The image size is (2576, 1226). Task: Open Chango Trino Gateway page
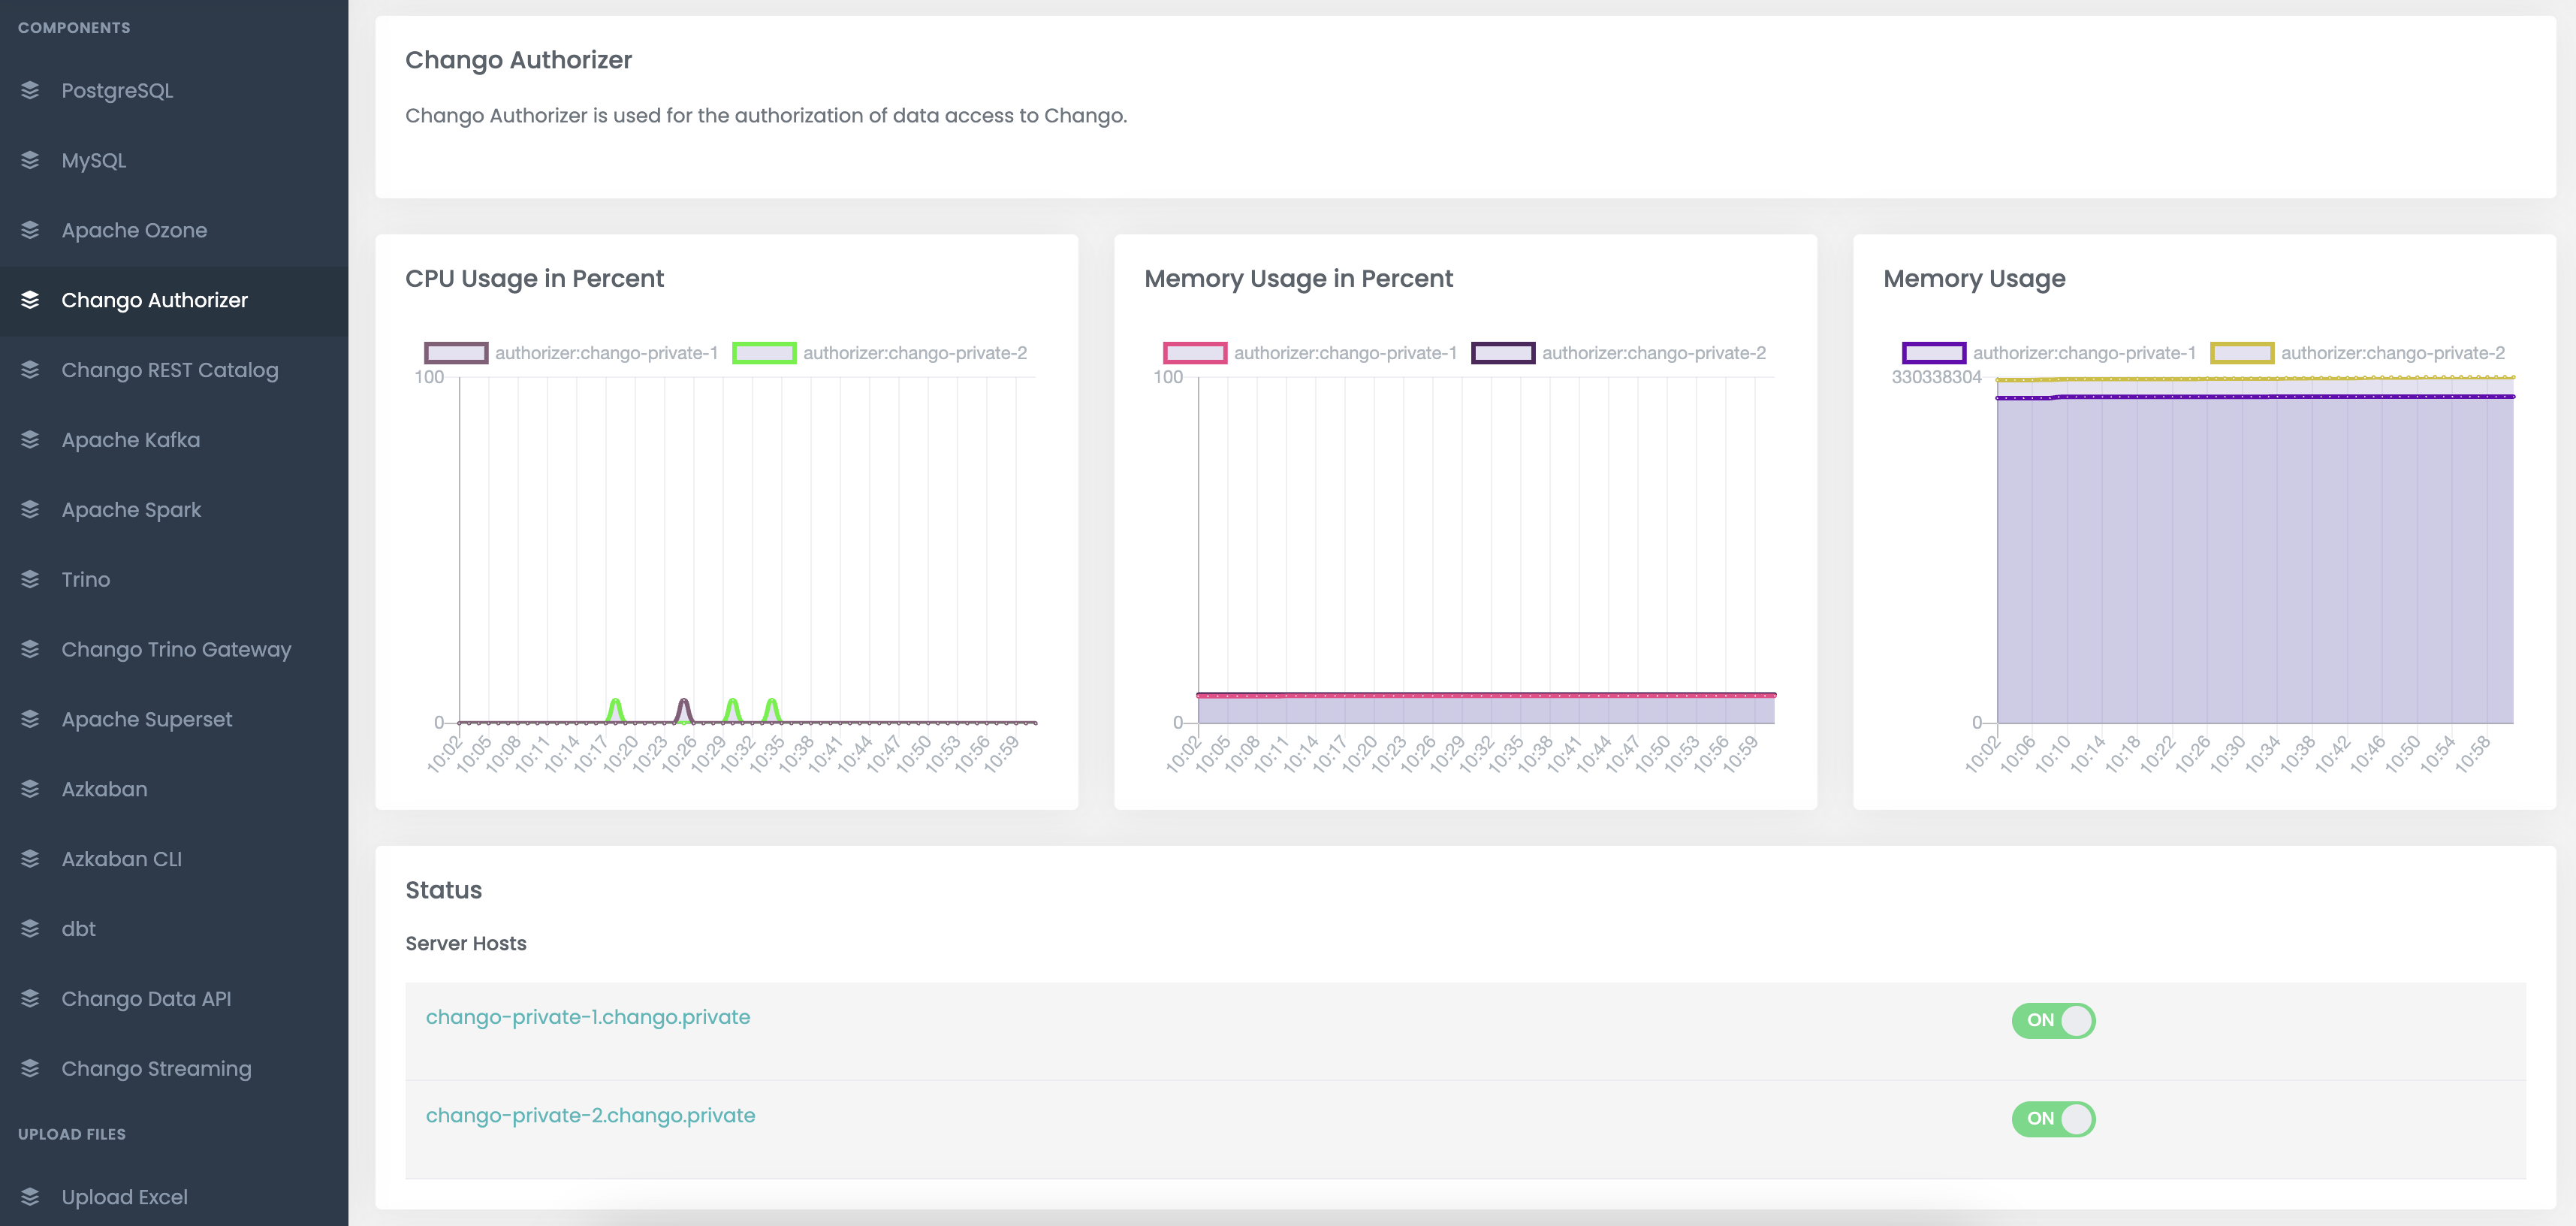[x=174, y=649]
